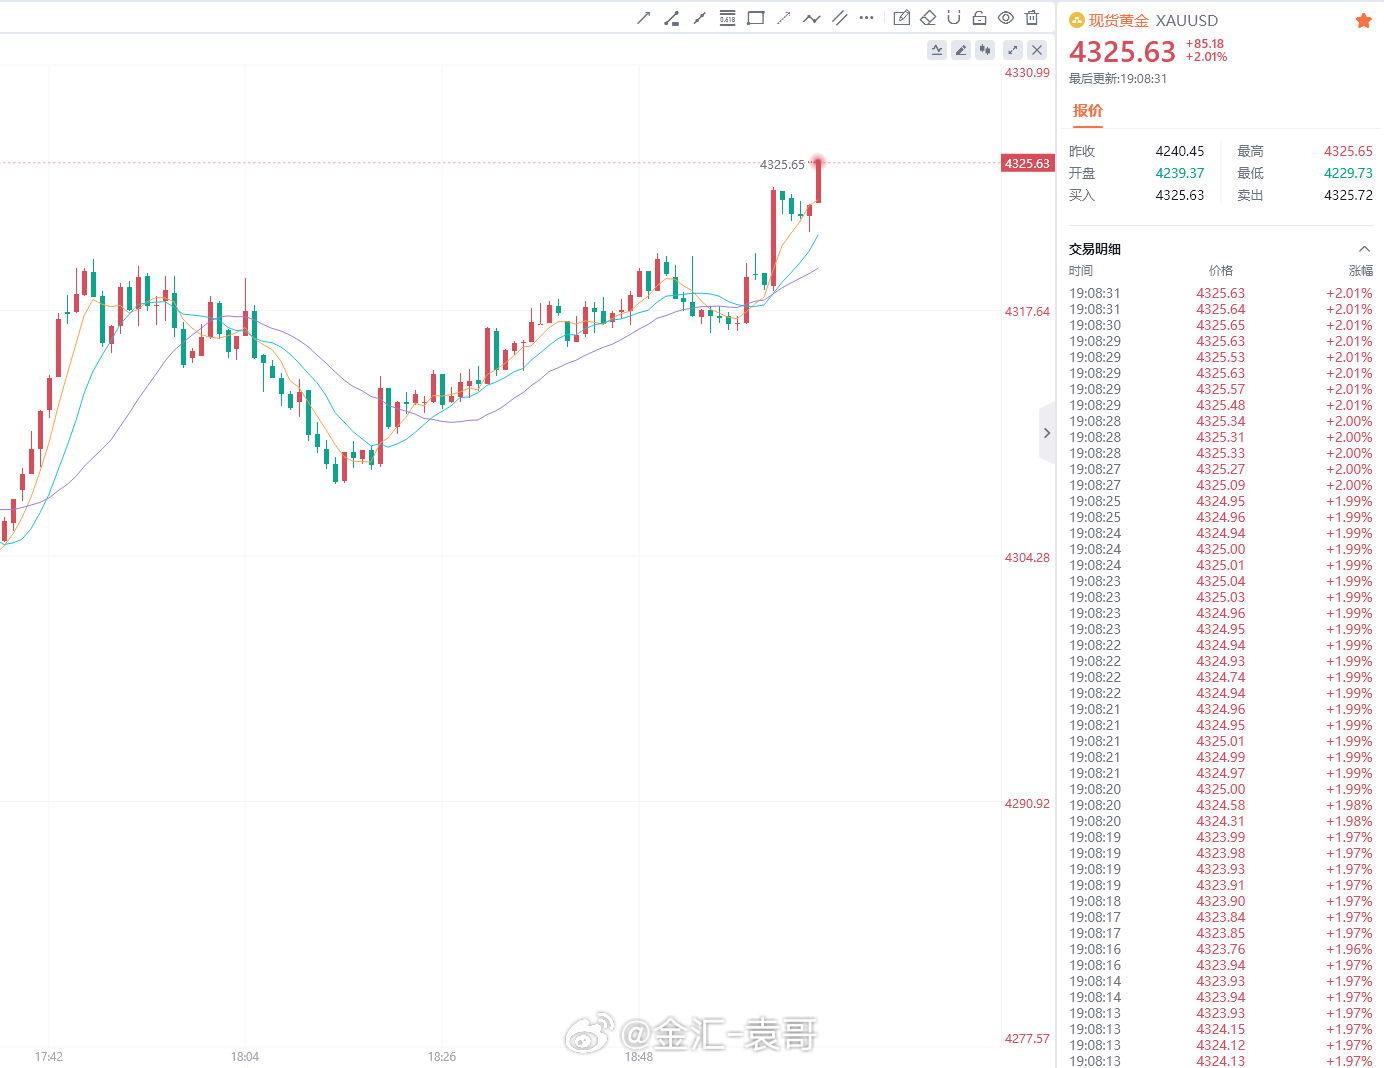Click the +85.18 change amount
This screenshot has width=1384, height=1068.
pos(1205,44)
